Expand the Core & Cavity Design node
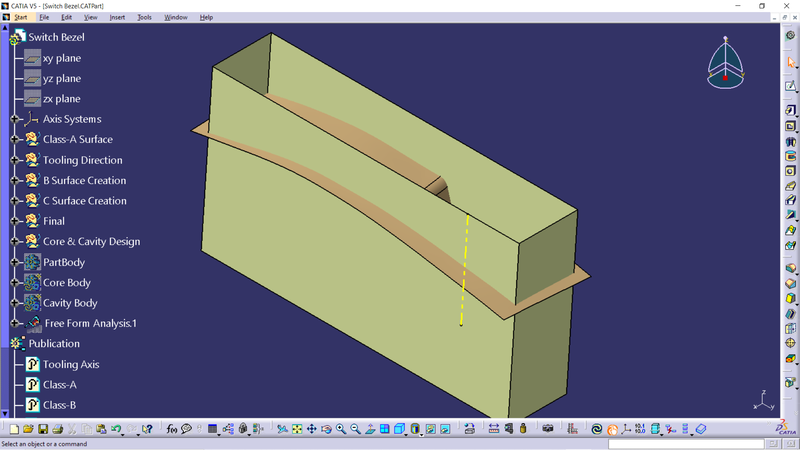 click(x=15, y=241)
